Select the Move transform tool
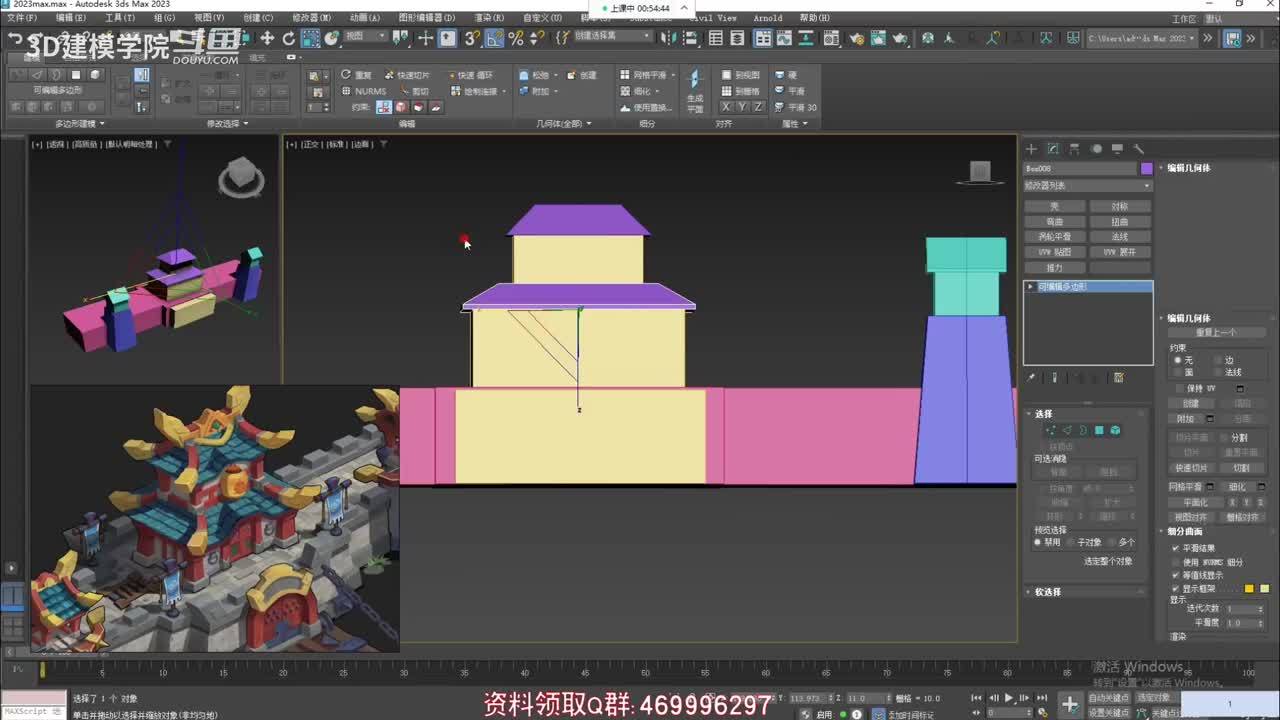This screenshot has width=1280, height=720. click(x=267, y=38)
